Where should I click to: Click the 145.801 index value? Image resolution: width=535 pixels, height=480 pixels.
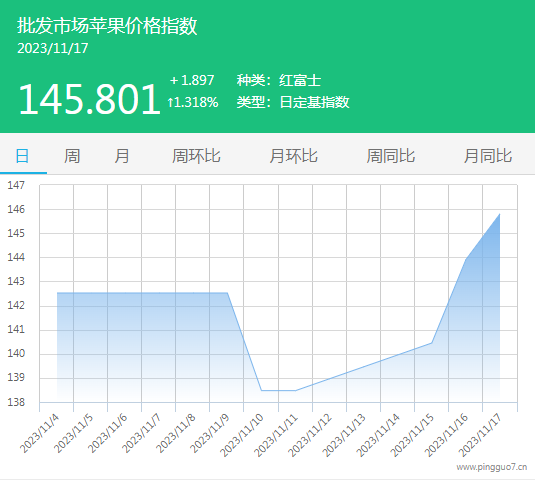click(x=89, y=99)
